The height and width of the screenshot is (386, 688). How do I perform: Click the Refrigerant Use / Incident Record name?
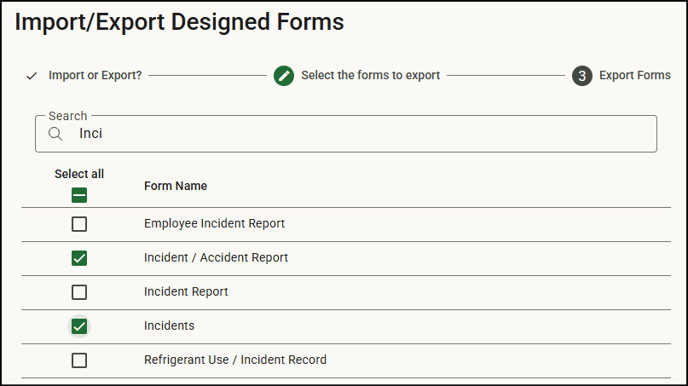(x=235, y=360)
